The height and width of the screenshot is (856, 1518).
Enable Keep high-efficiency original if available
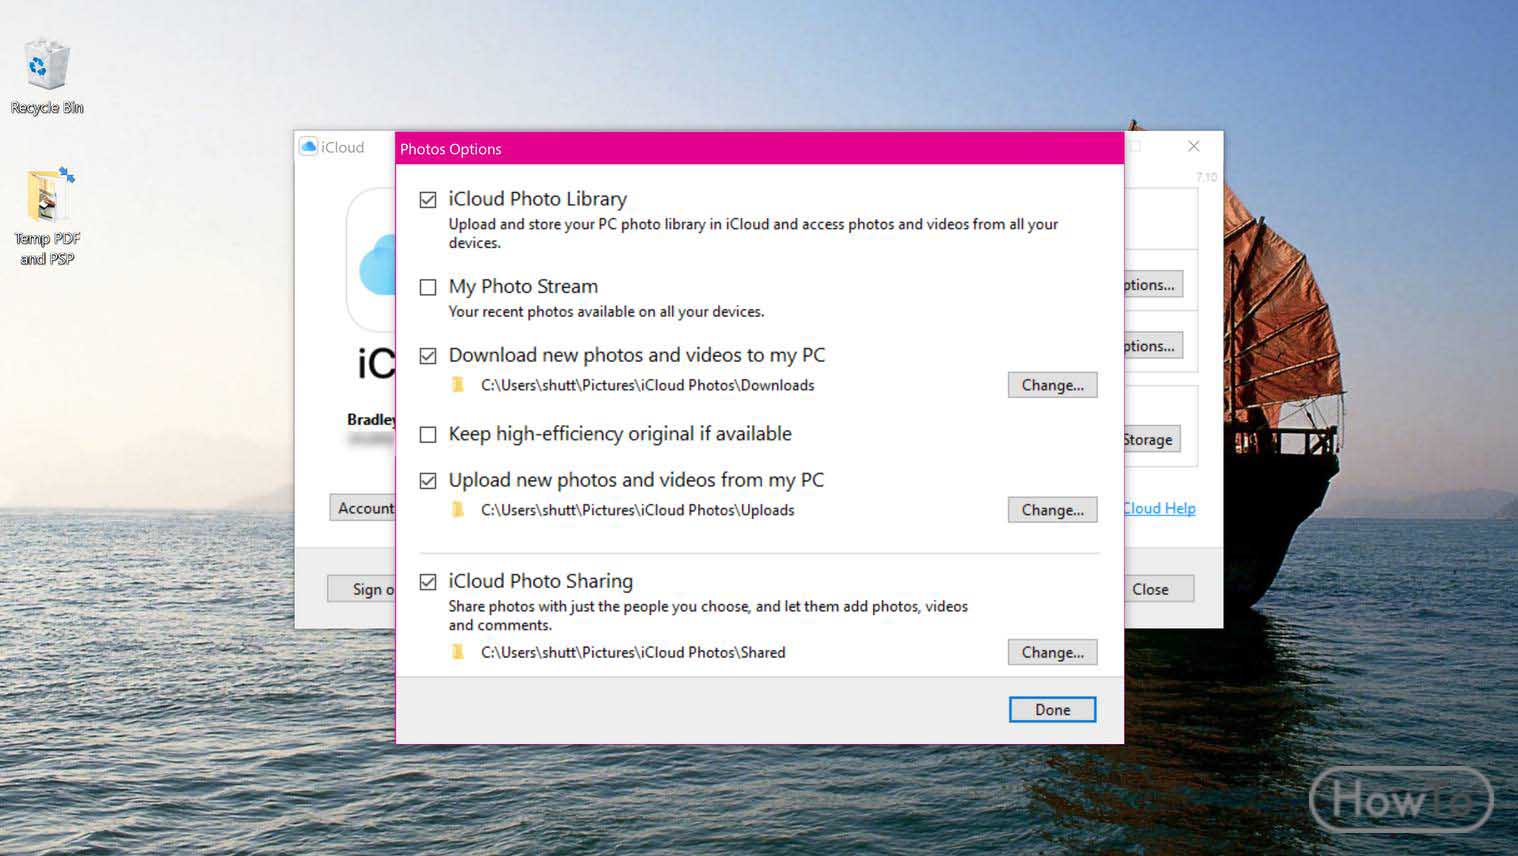tap(428, 435)
